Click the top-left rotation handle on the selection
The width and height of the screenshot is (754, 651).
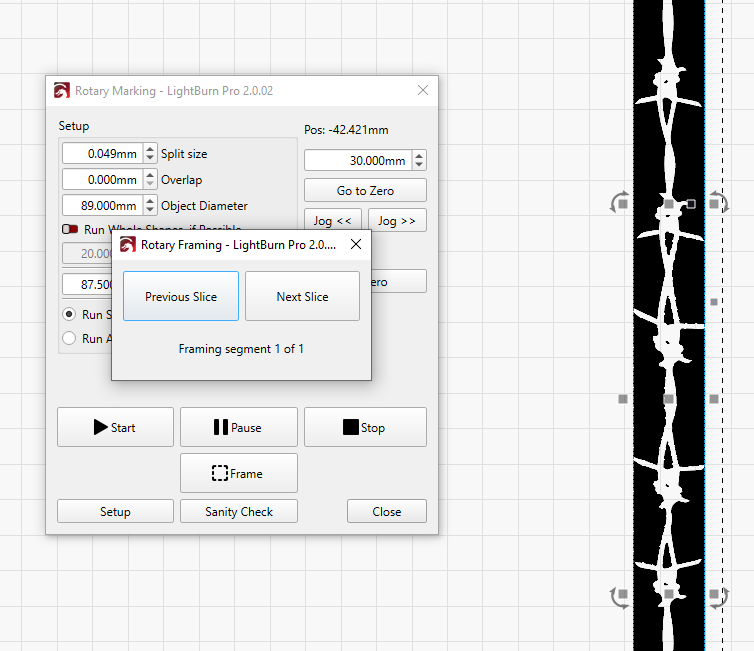click(x=618, y=203)
